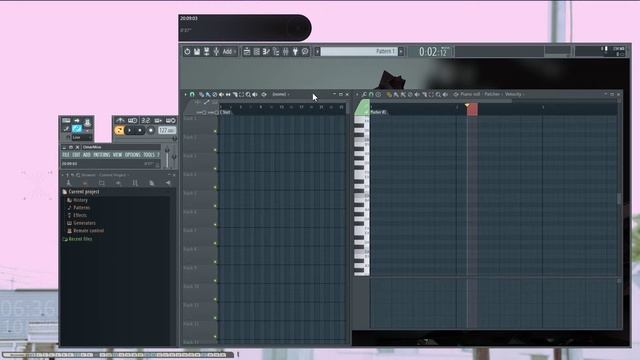
Task: Click the 0:02:12 time display
Action: point(433,52)
